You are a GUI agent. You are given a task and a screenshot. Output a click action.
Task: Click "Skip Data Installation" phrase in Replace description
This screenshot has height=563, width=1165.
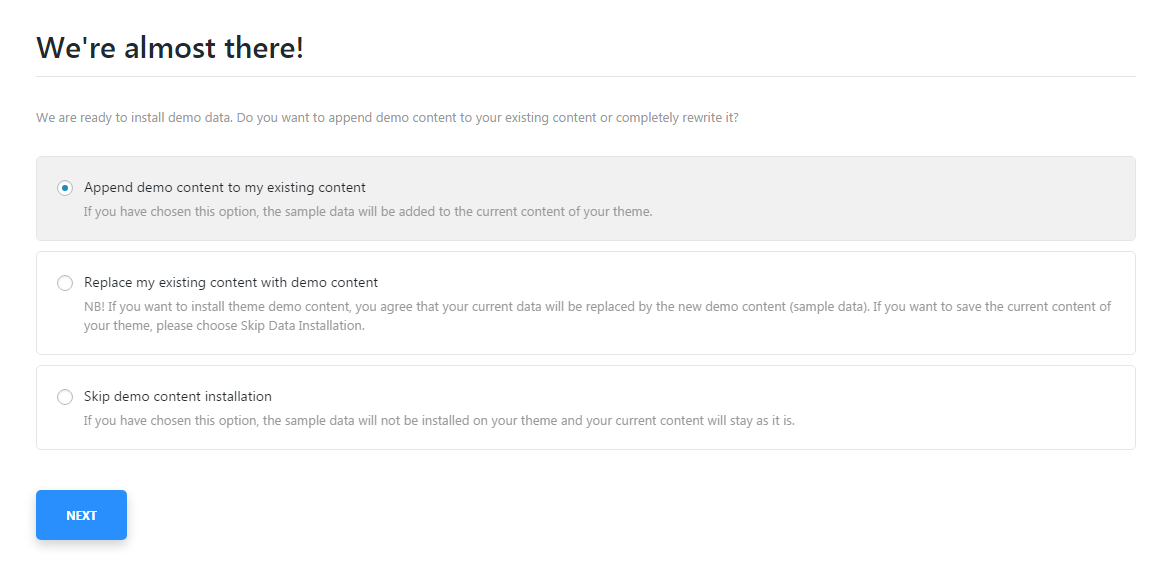[301, 326]
